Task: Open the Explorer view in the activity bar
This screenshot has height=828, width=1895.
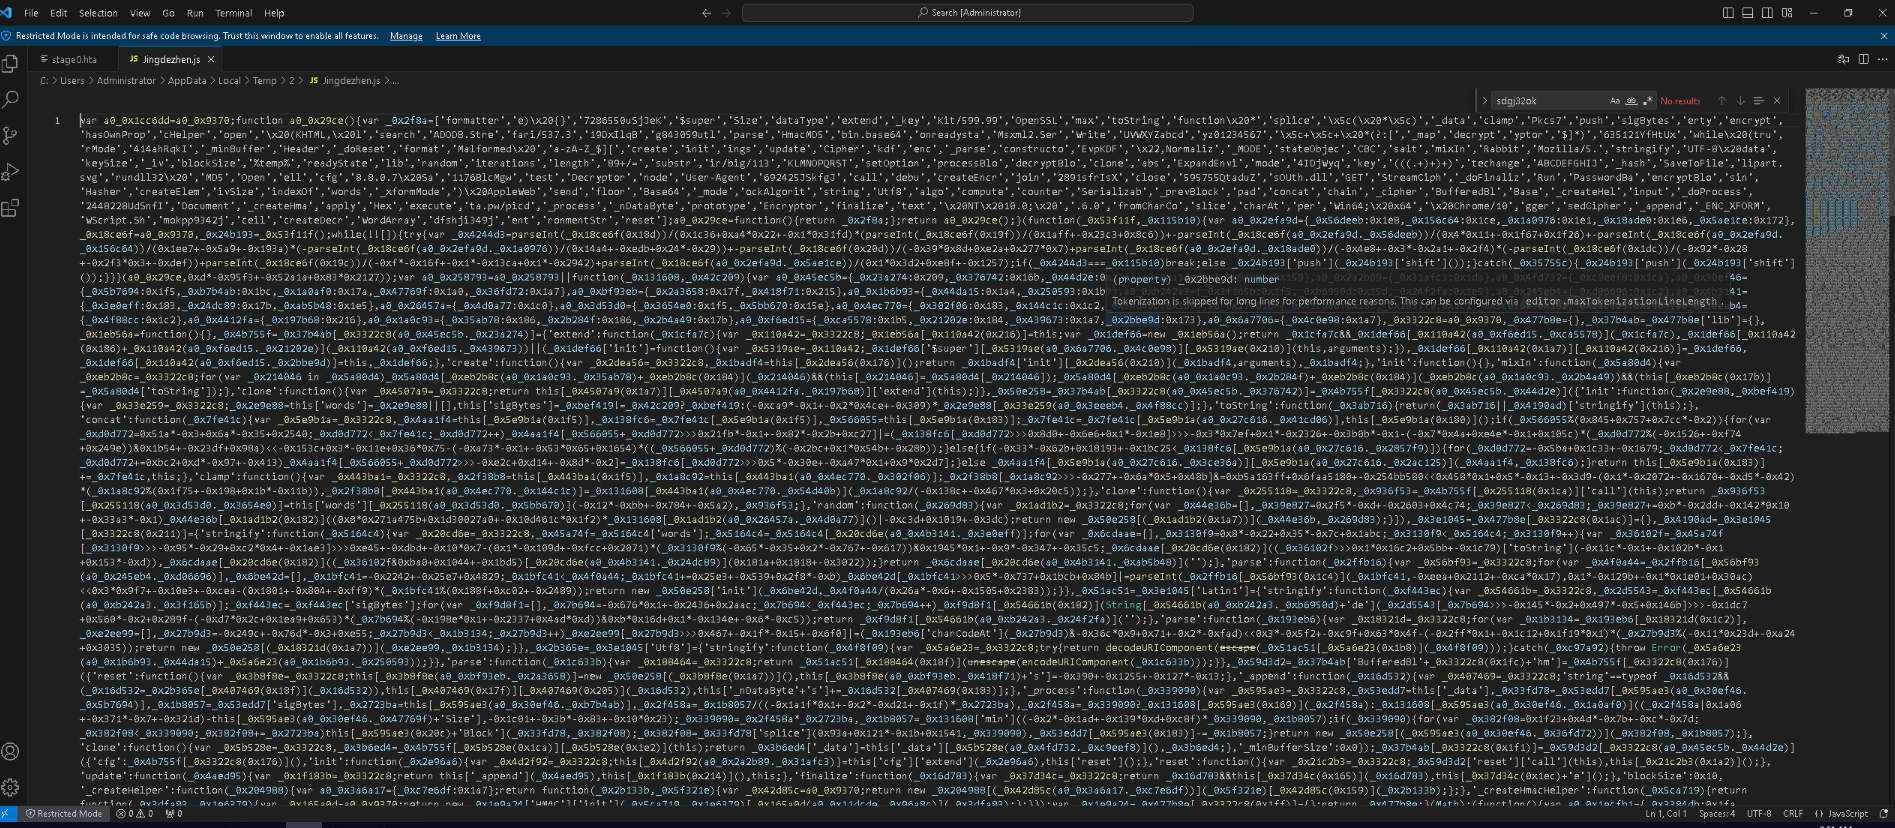Action: click(11, 63)
